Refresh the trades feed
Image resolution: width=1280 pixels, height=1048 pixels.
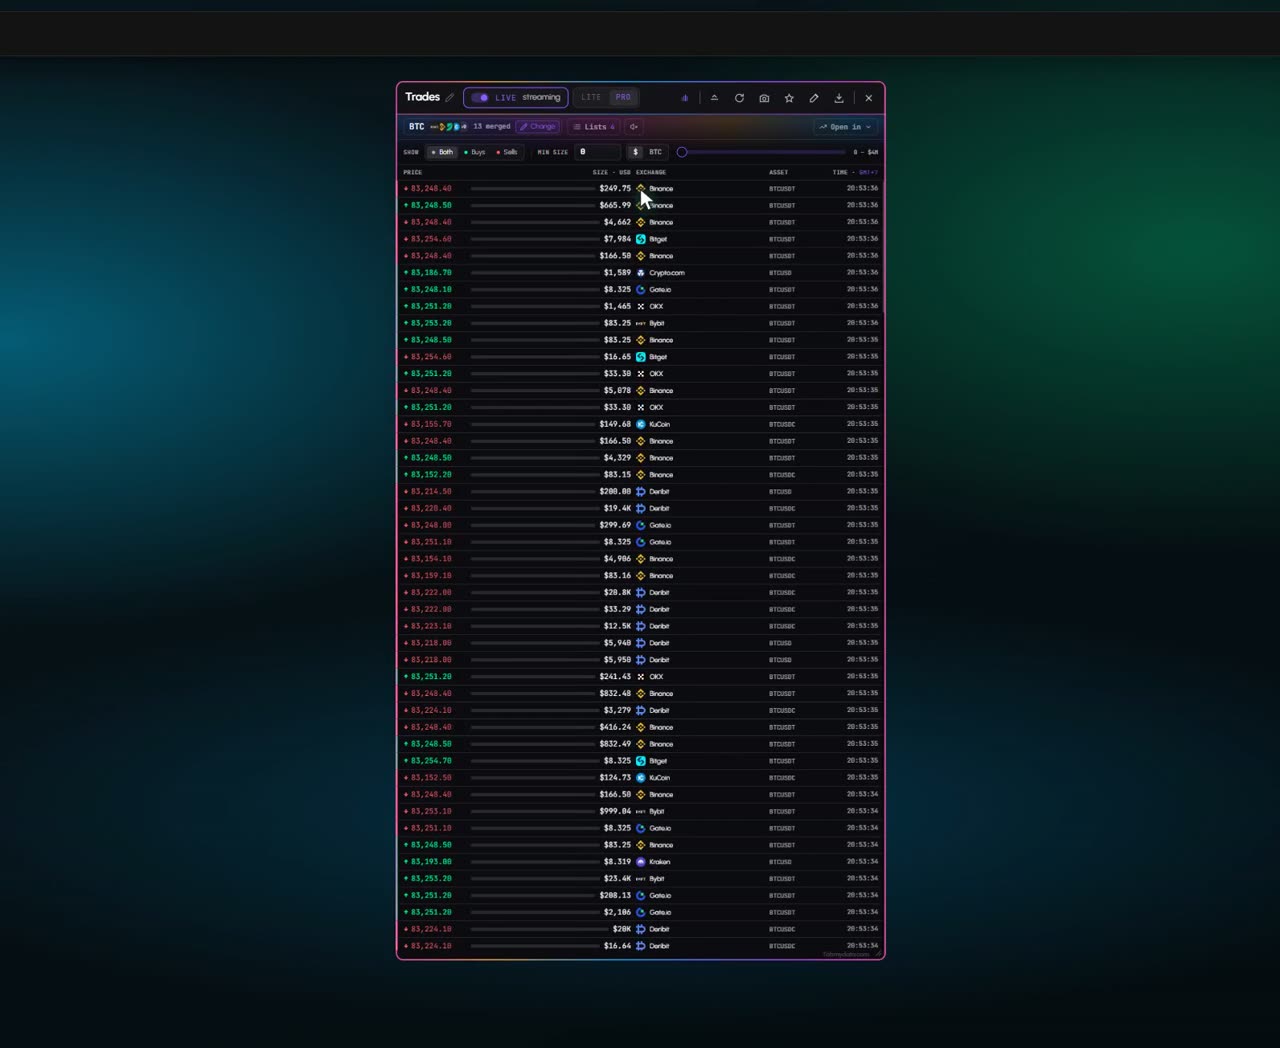(x=739, y=98)
